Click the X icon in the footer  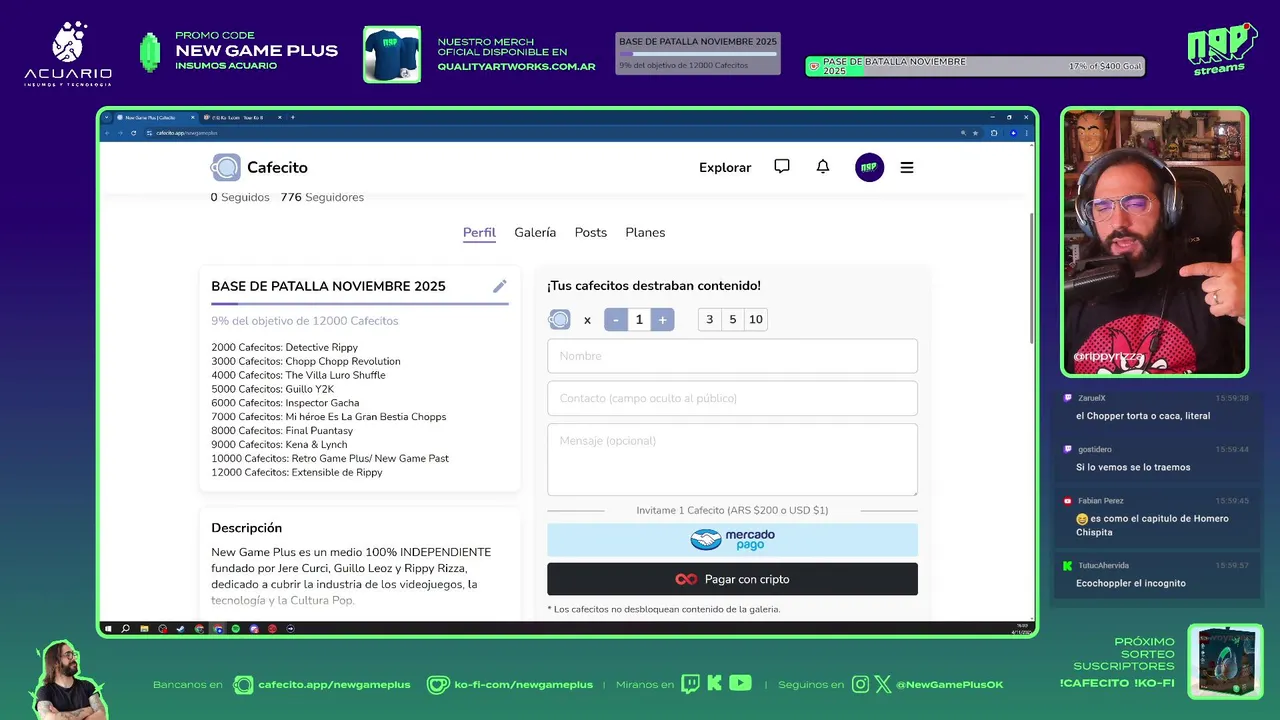coord(882,684)
